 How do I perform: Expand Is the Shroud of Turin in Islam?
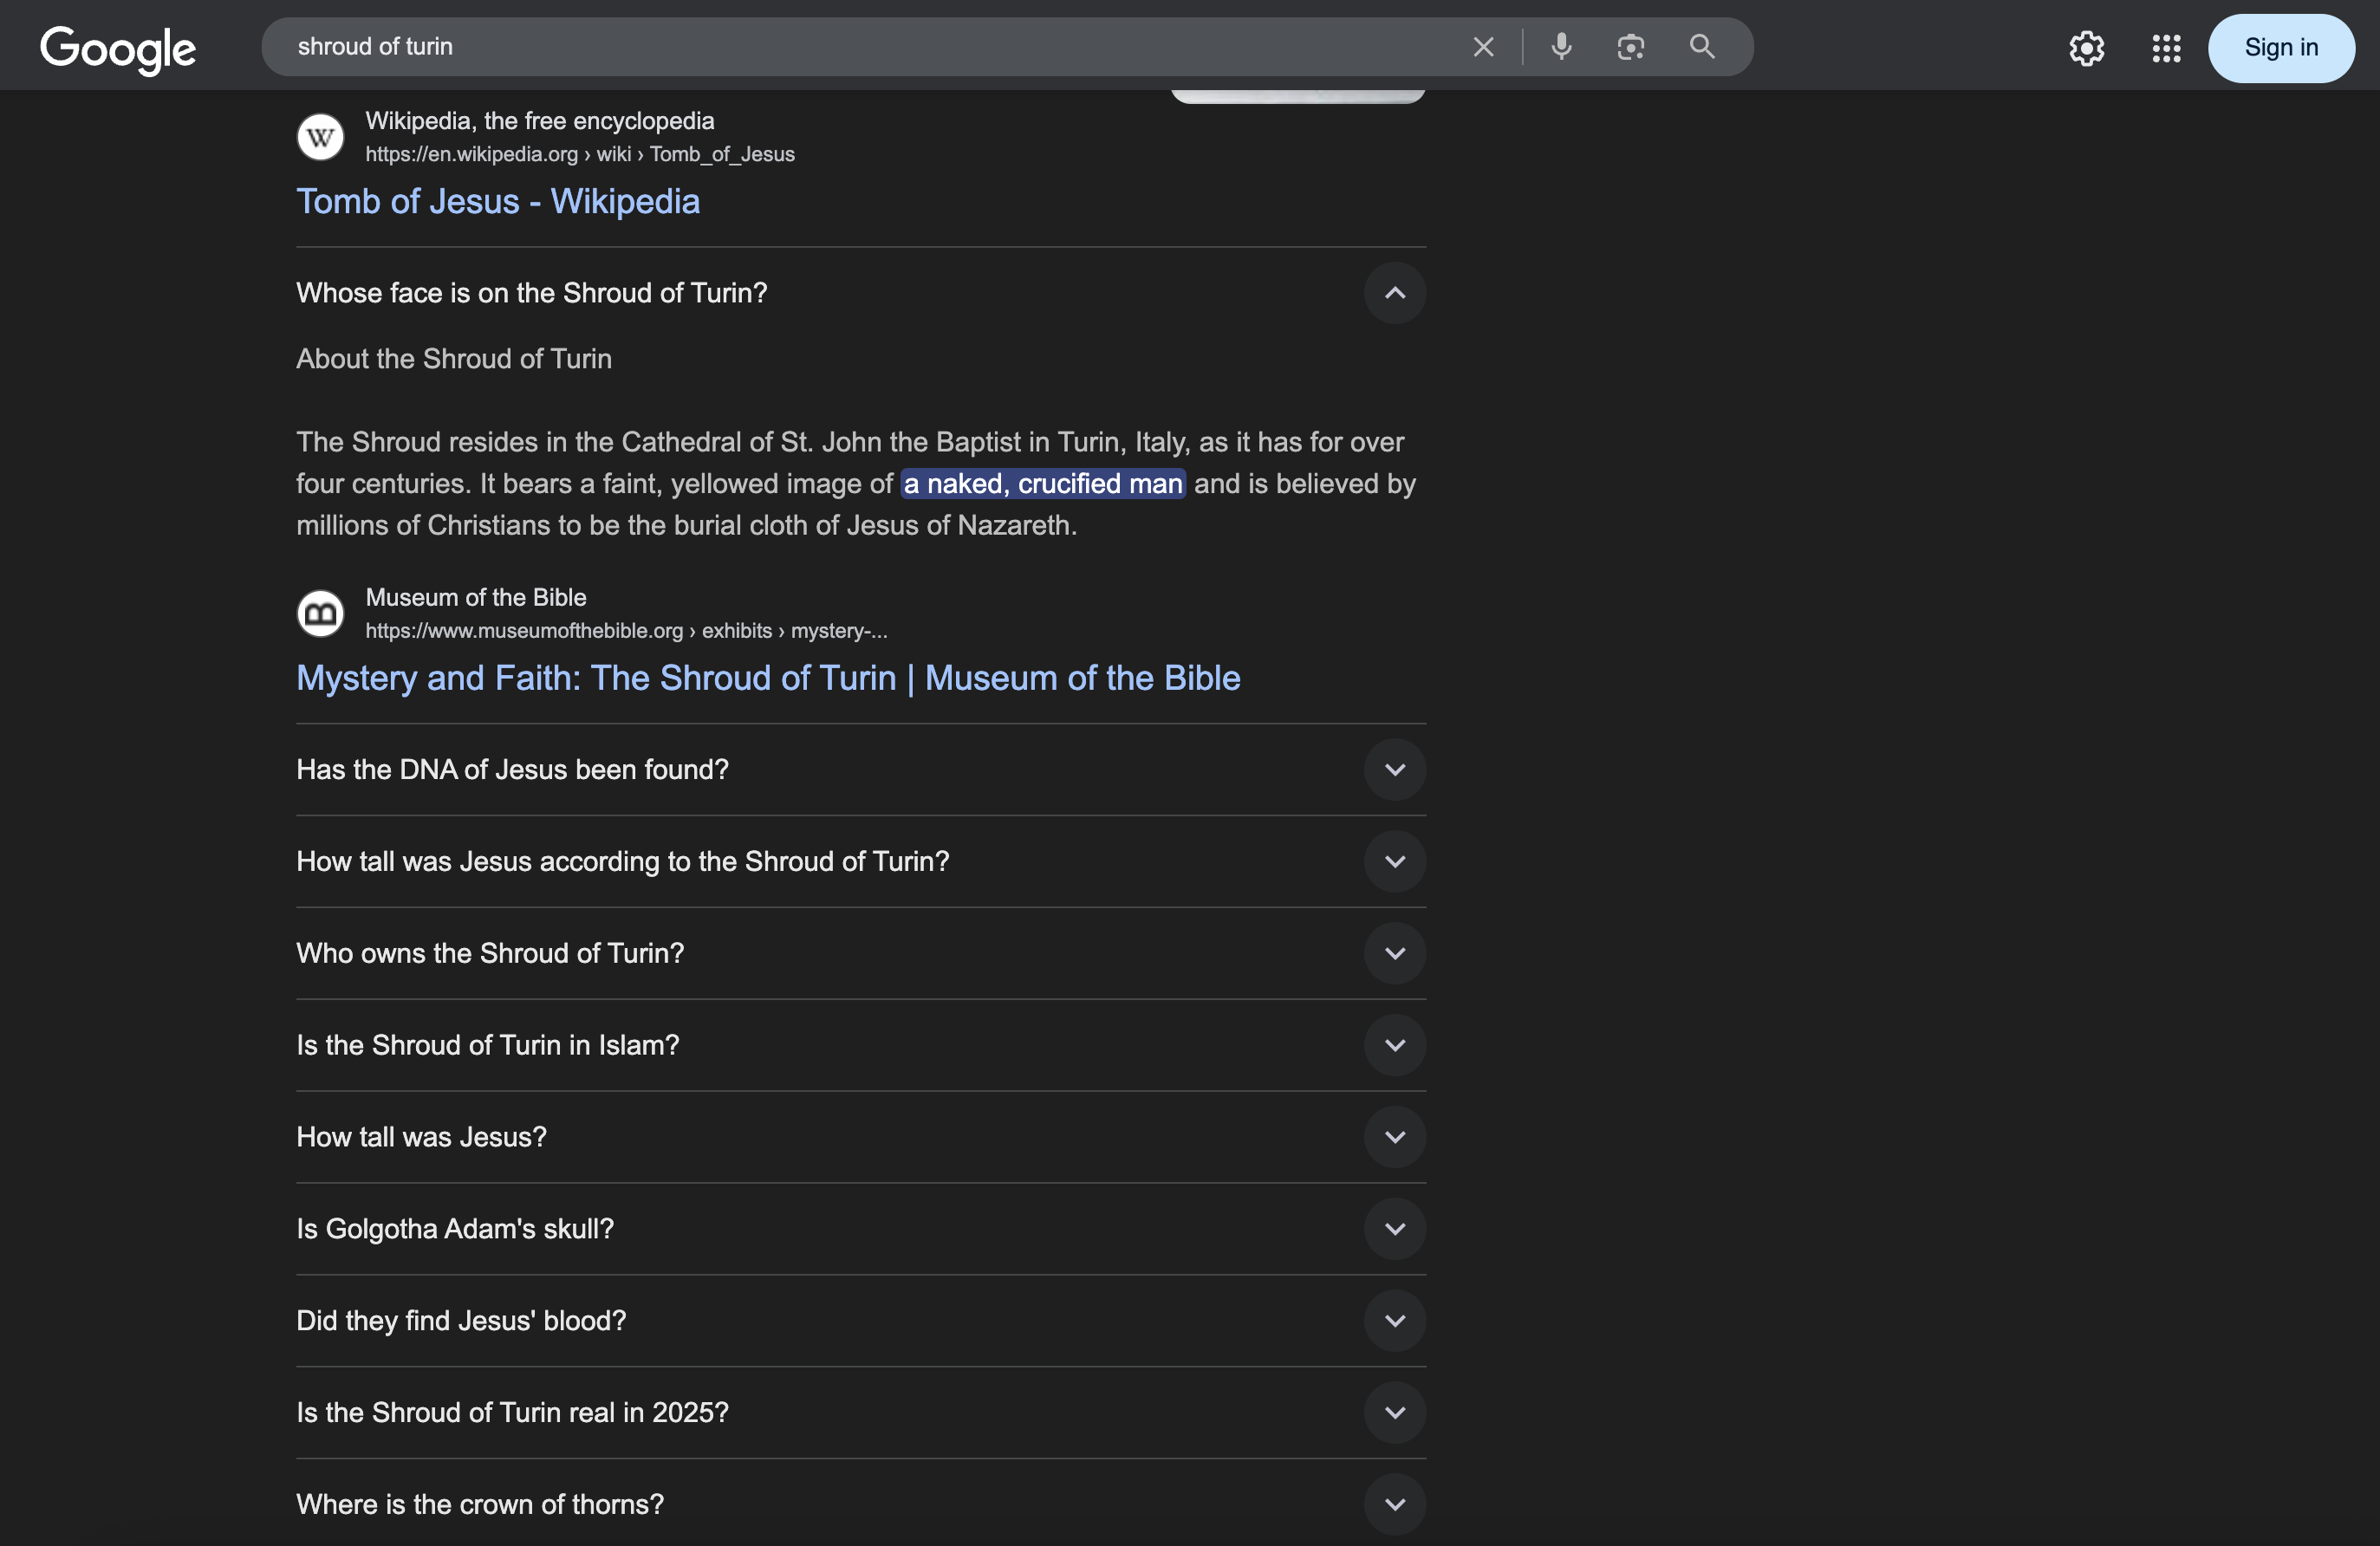click(1394, 1045)
